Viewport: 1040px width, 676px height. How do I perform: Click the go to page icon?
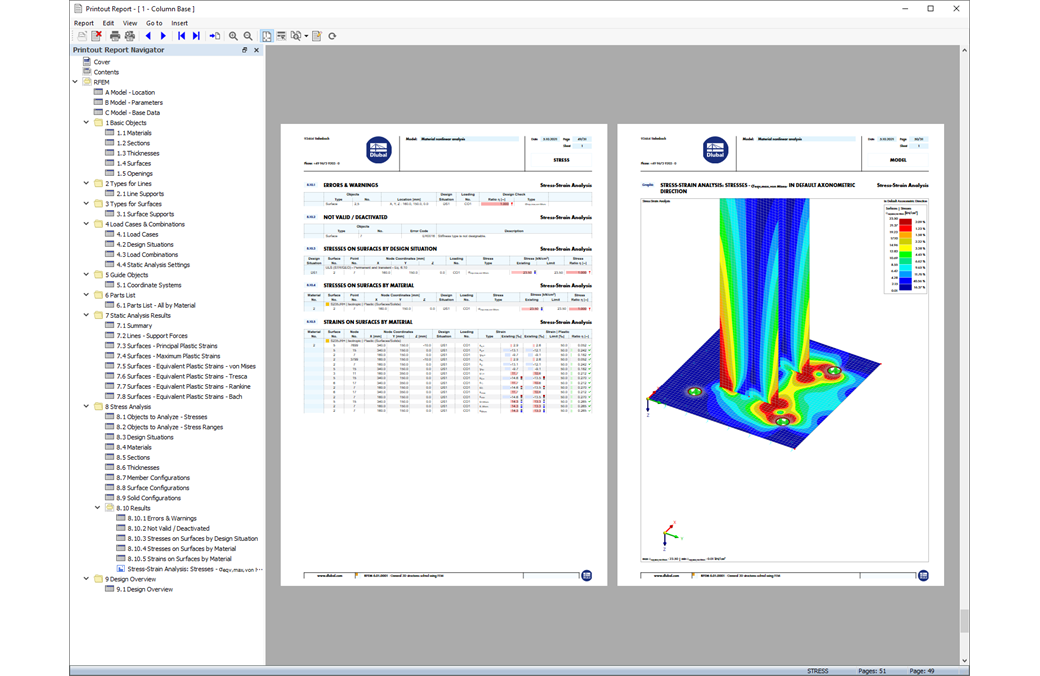[214, 36]
